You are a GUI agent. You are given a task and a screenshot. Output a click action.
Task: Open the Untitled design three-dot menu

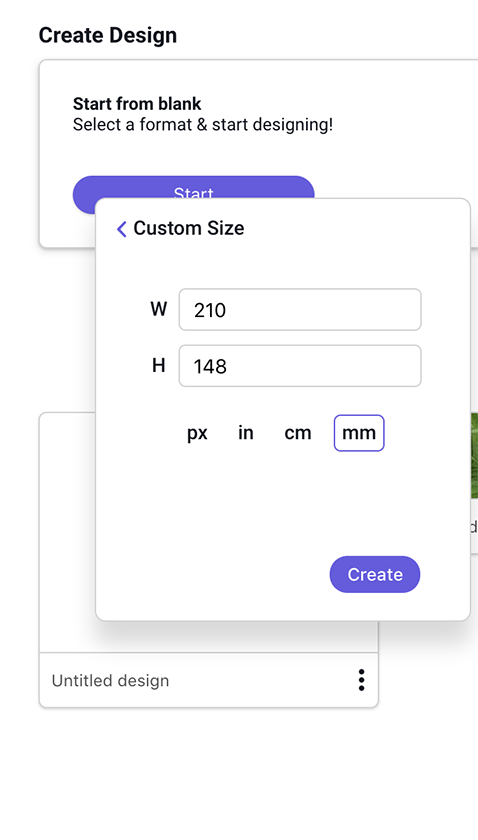tap(362, 680)
